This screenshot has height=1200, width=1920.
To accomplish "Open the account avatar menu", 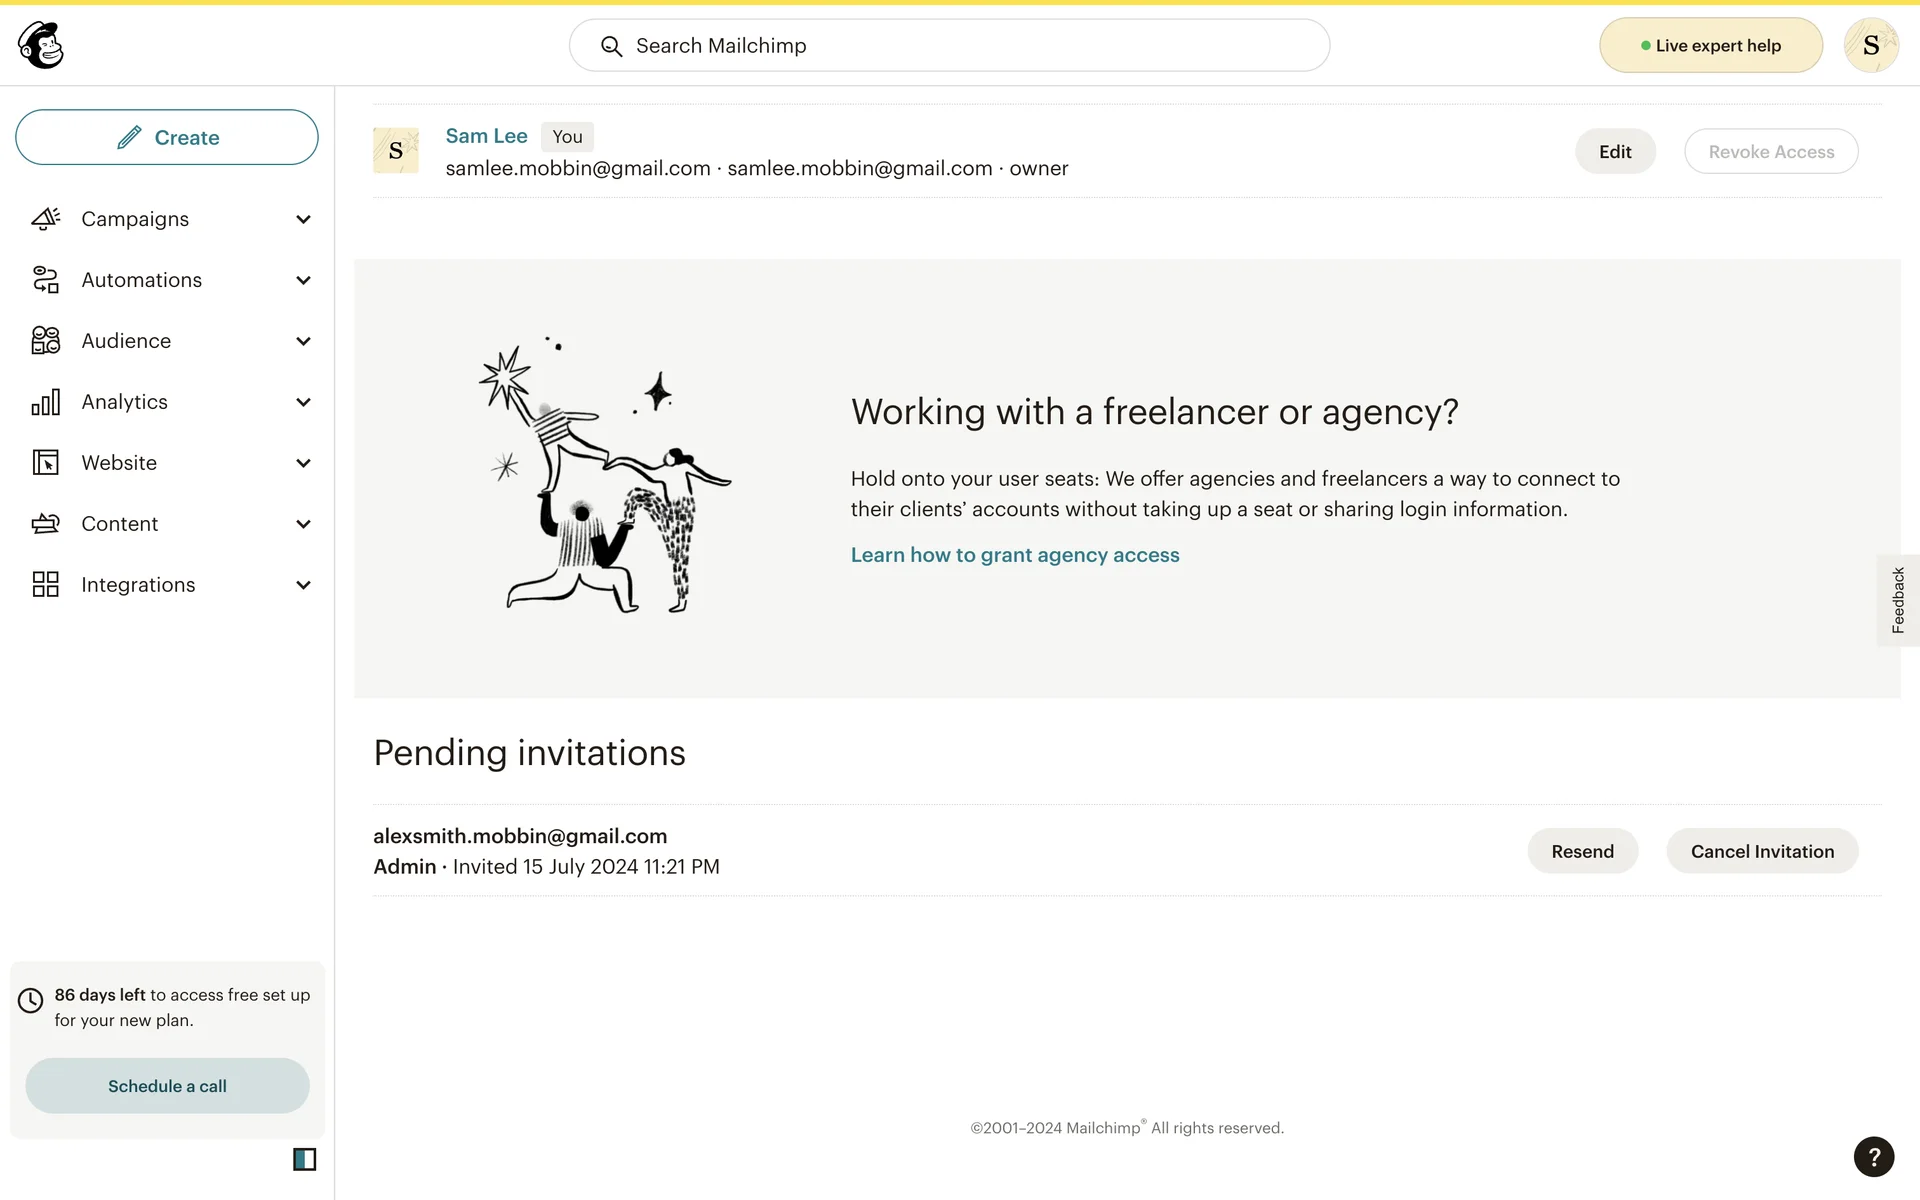I will tap(1870, 45).
